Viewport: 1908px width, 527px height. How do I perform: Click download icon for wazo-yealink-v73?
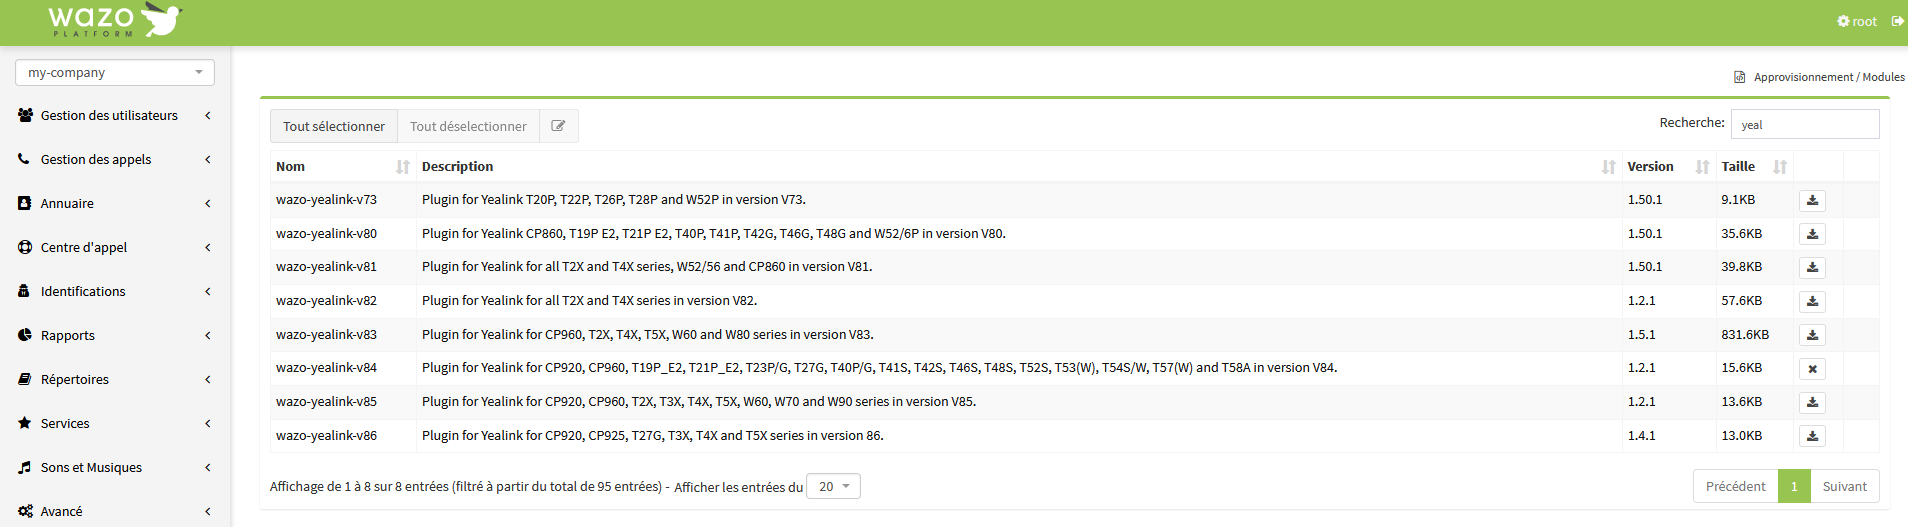[x=1812, y=200]
